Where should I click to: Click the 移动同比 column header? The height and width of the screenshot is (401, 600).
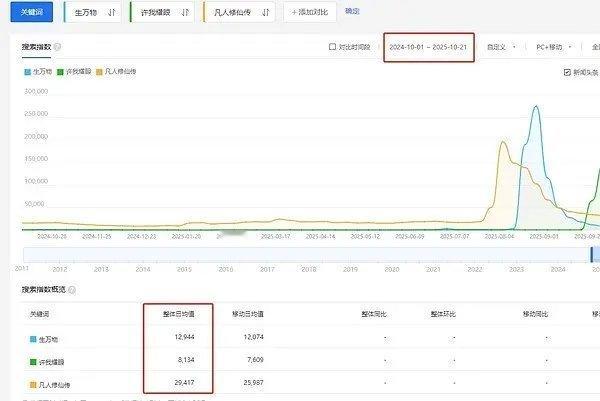535,314
